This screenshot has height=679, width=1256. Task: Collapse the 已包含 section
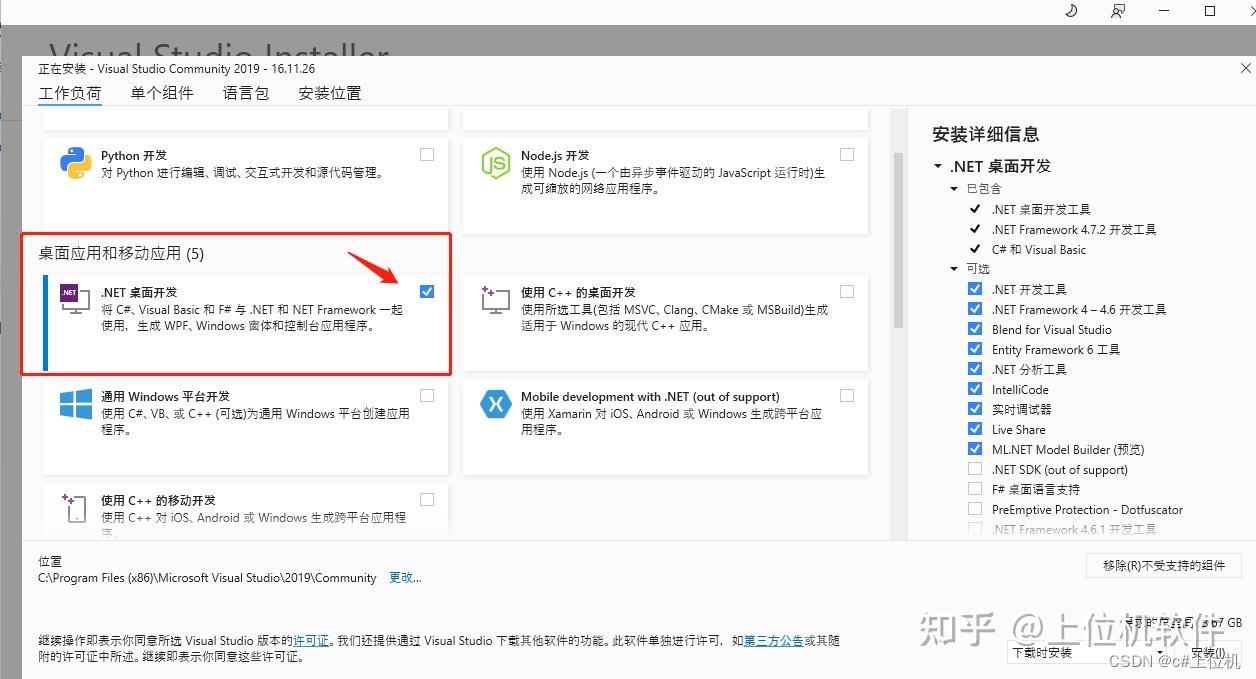tap(953, 188)
